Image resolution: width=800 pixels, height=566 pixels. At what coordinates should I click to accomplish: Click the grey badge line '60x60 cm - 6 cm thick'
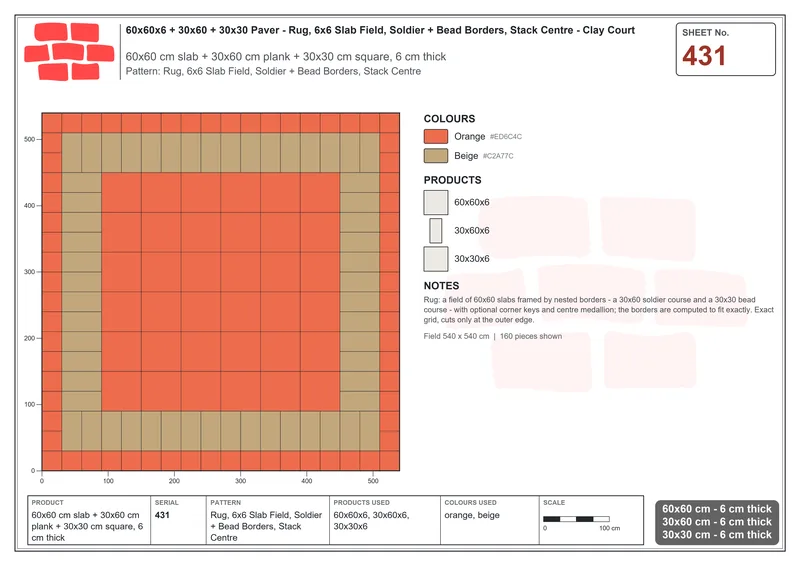(x=717, y=509)
